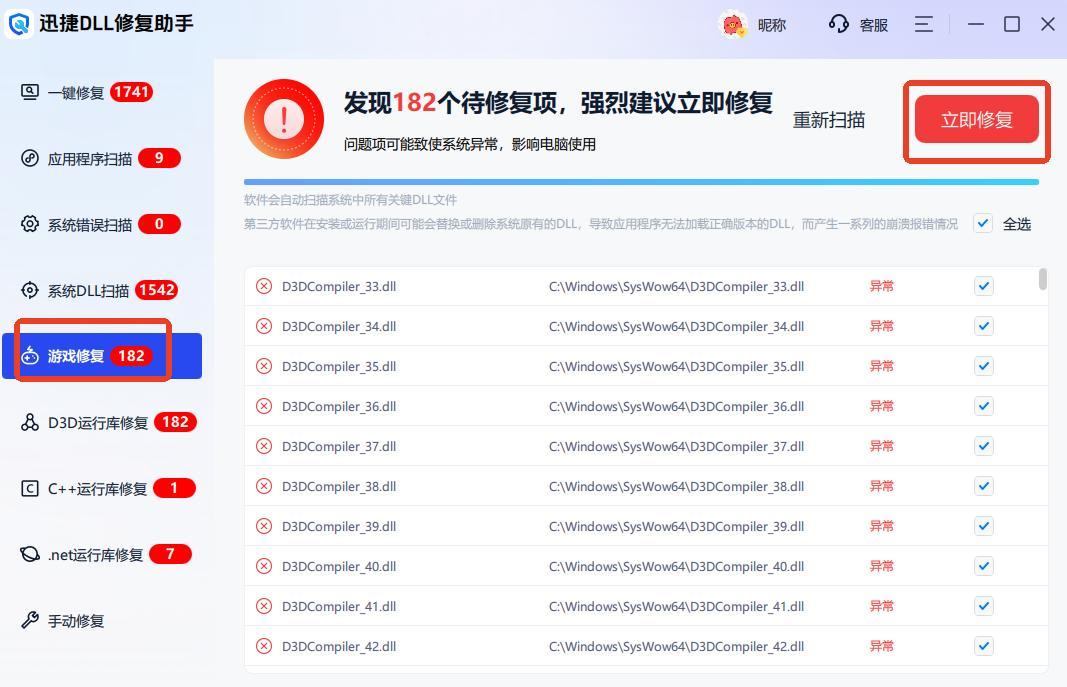Click the manual repair wrench icon
The image size is (1067, 687).
[x=30, y=620]
